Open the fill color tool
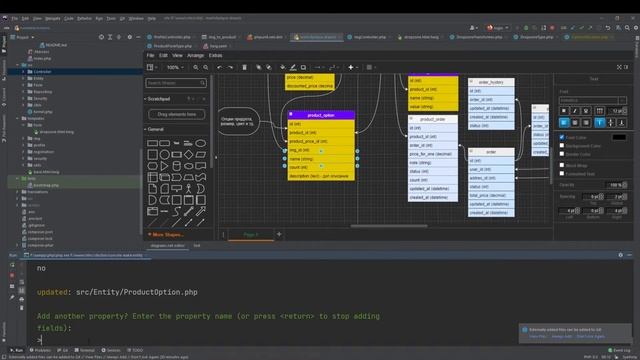Screen dimensions: 640x360 (x=282, y=67)
